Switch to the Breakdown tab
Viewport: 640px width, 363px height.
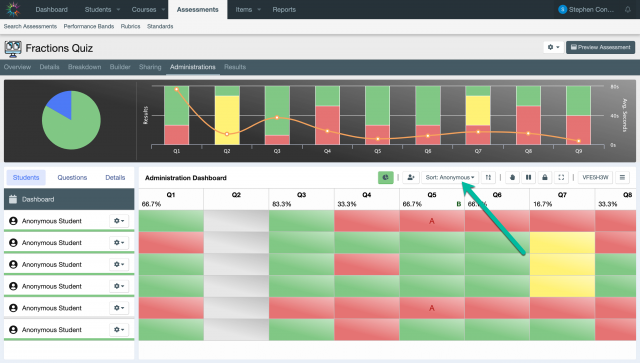click(x=84, y=67)
